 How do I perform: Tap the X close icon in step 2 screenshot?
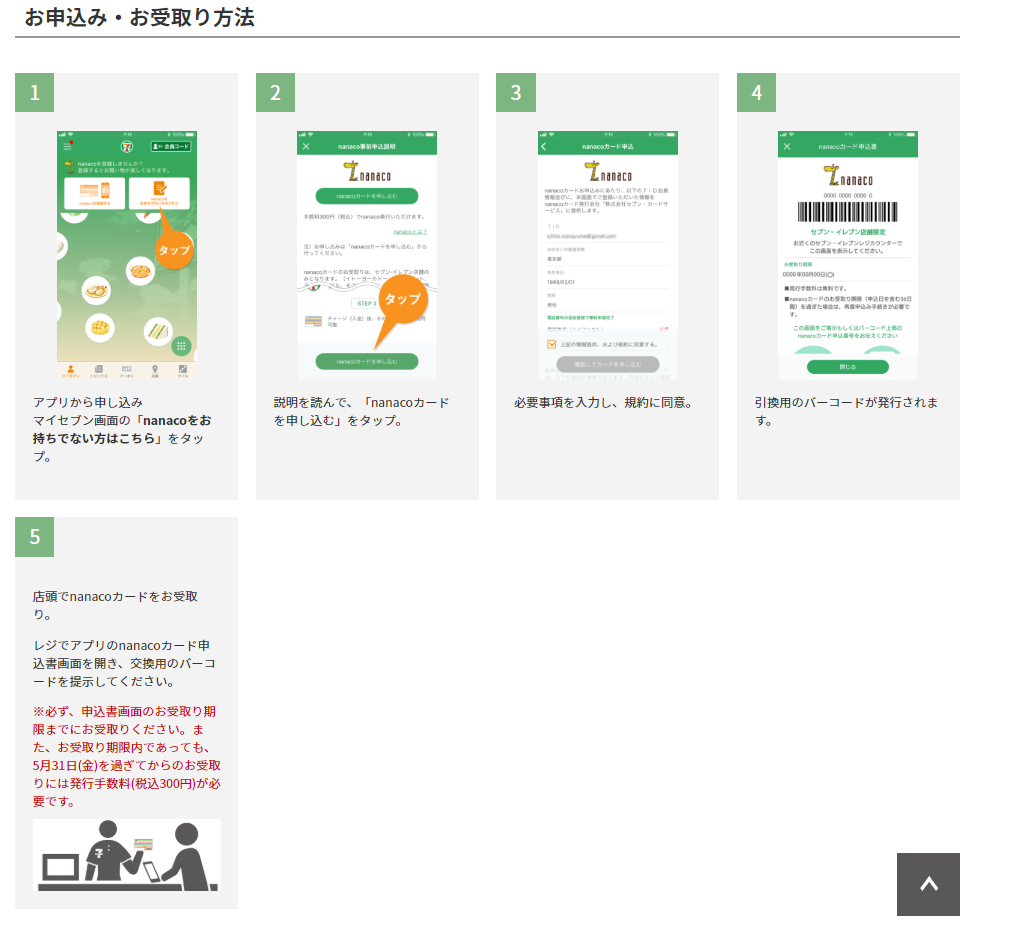click(306, 146)
